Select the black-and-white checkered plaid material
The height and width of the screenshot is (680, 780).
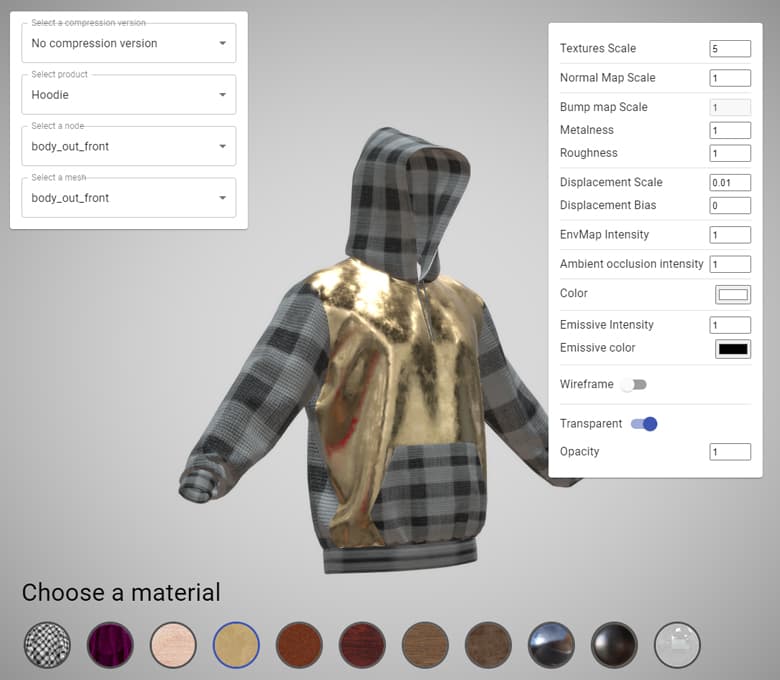pos(47,645)
